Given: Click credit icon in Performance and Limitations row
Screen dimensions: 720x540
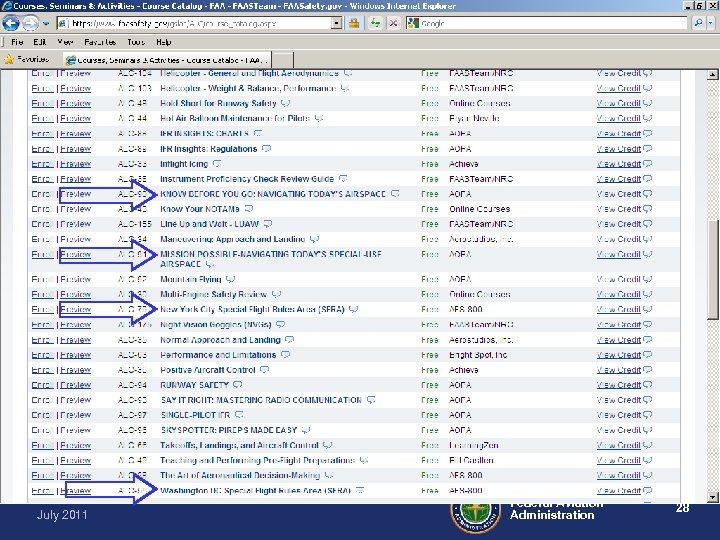Looking at the screenshot, I should point(647,355).
